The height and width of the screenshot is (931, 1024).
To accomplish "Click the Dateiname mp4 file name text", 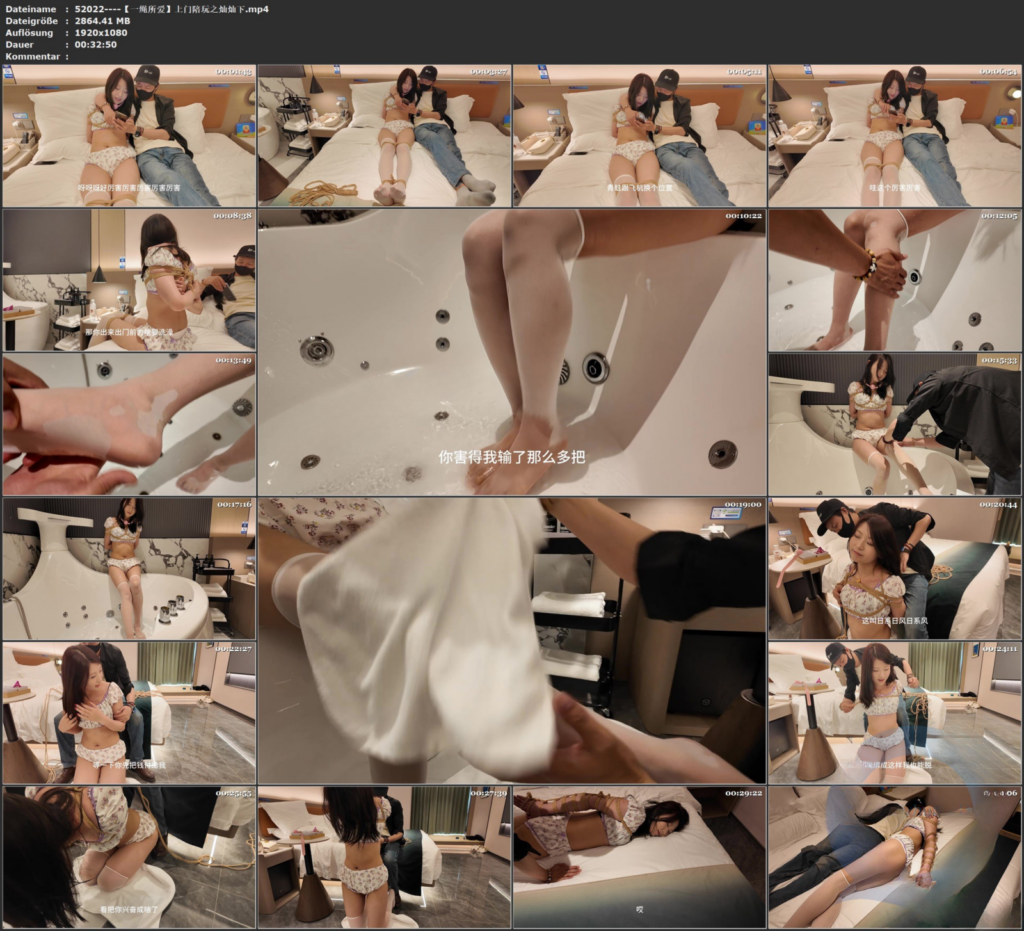I will pyautogui.click(x=172, y=9).
